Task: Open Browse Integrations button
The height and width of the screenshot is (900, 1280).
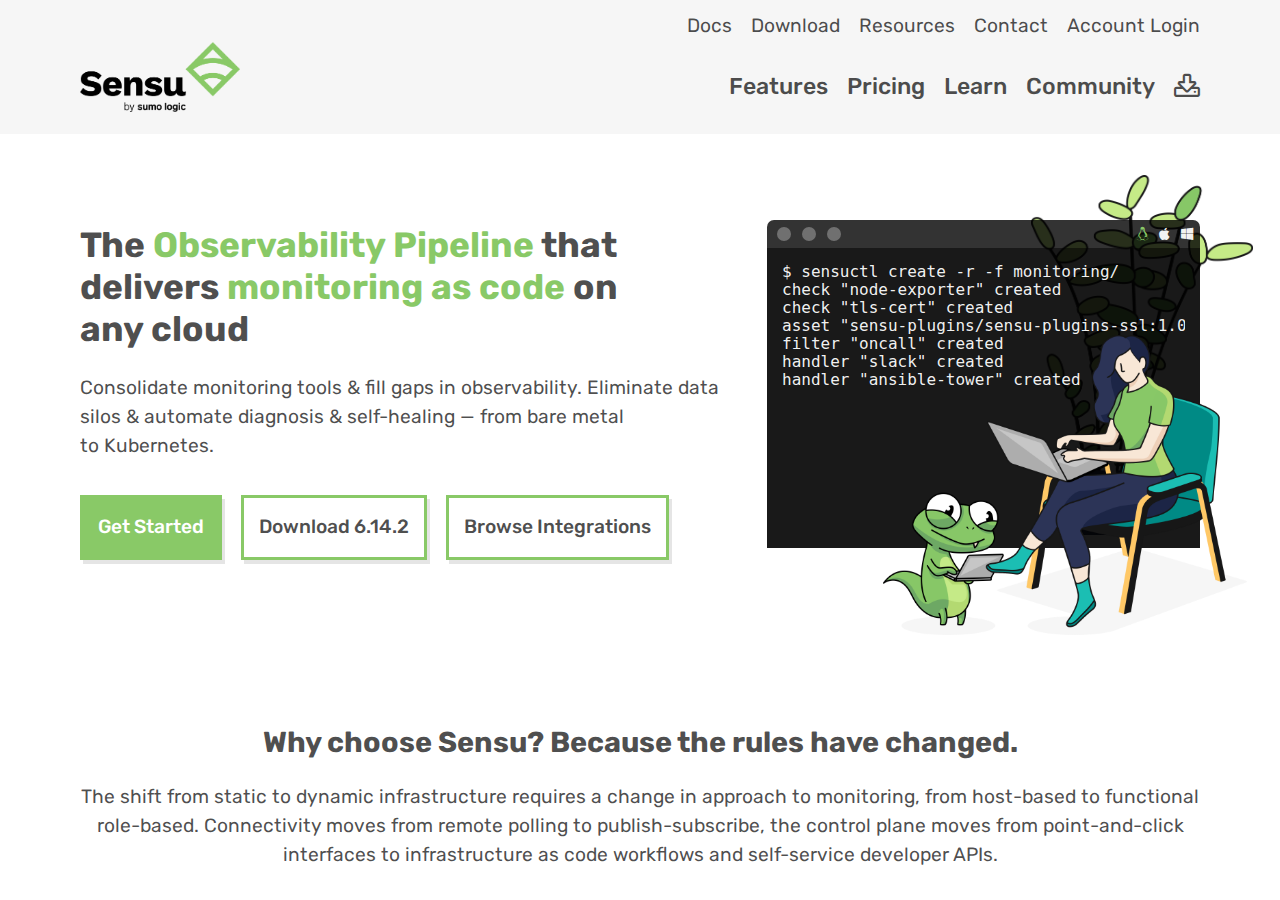Action: (557, 527)
